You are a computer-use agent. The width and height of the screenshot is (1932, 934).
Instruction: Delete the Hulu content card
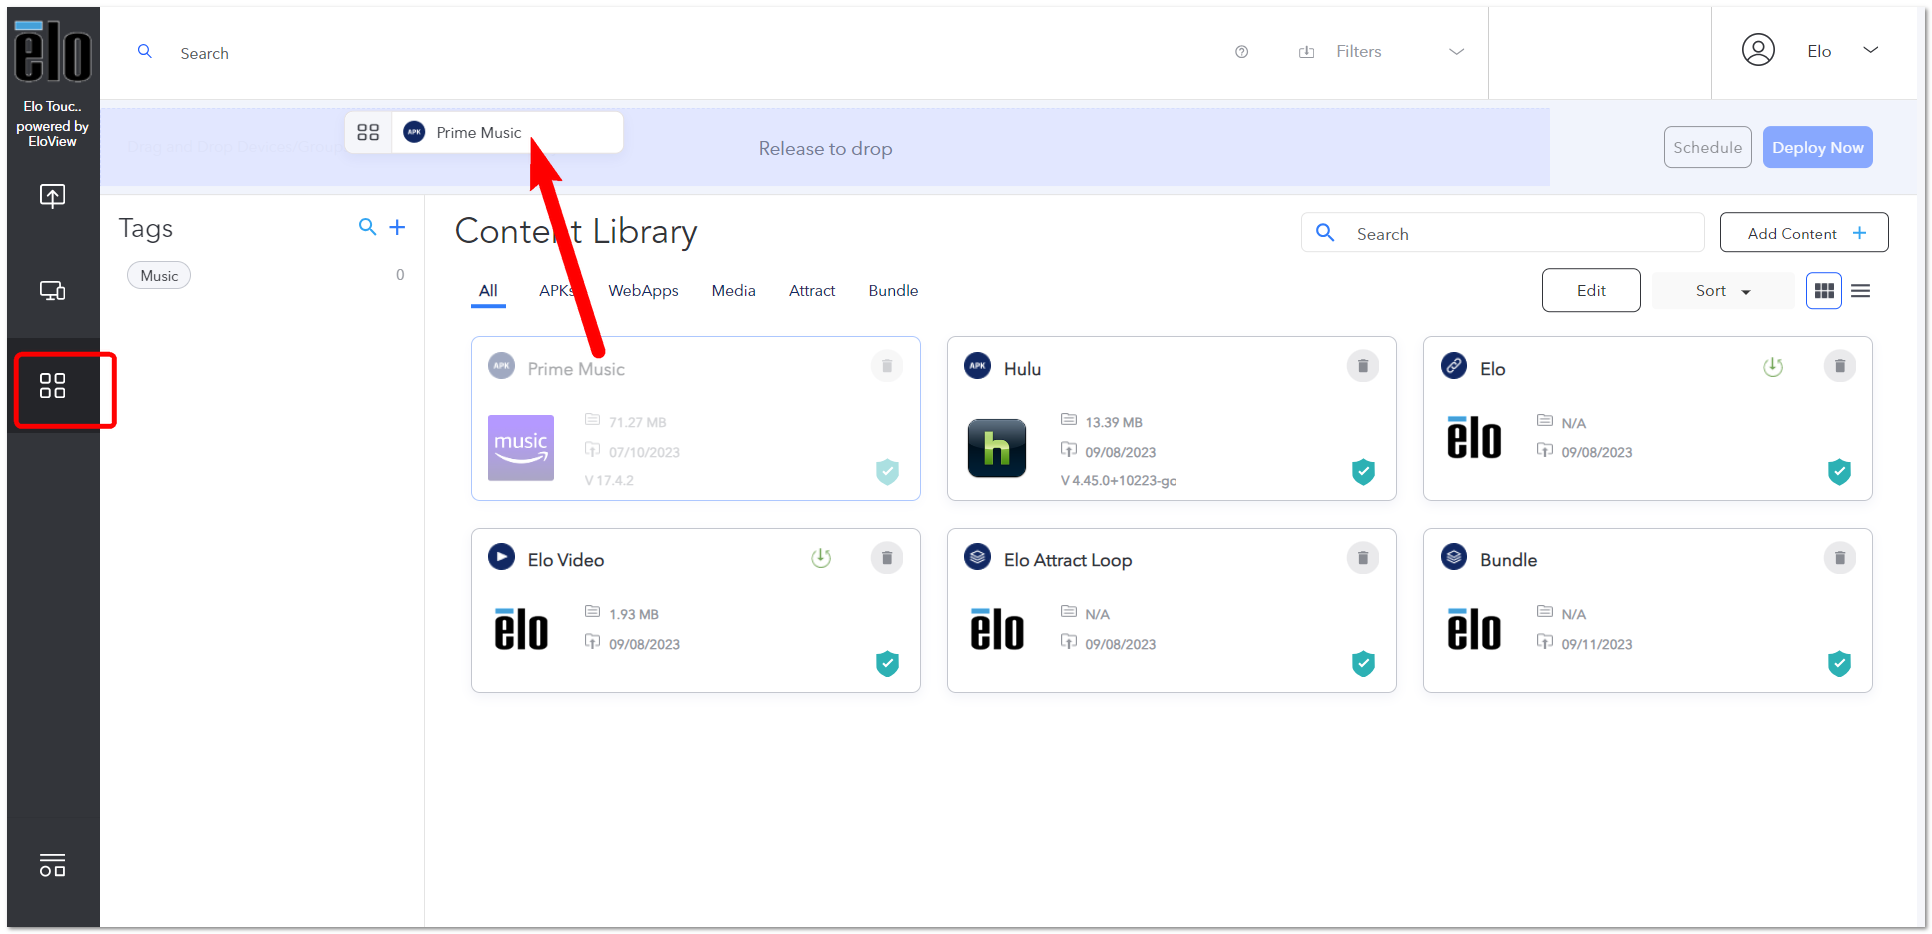coord(1363,366)
